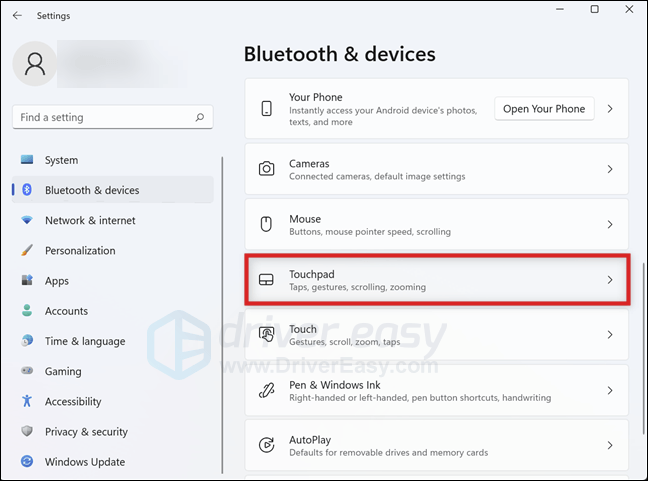Screen dimensions: 648x481
Task: Click the Find a setting search box
Action: (113, 117)
